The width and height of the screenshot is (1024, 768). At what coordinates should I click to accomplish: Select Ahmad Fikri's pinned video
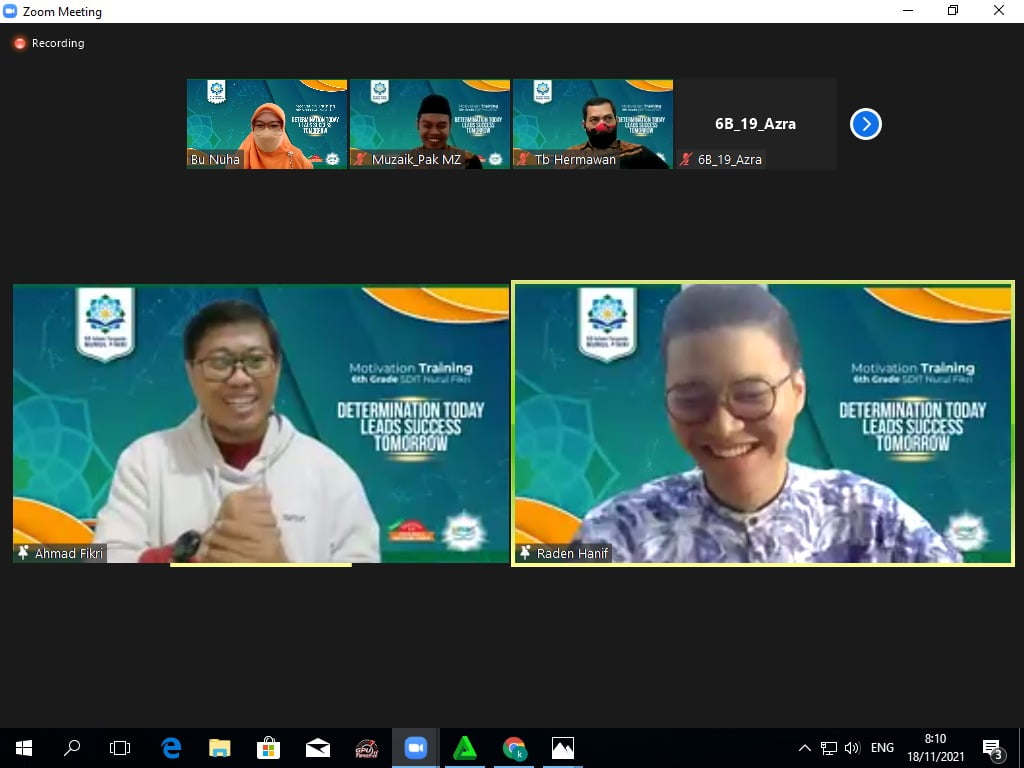coord(261,423)
